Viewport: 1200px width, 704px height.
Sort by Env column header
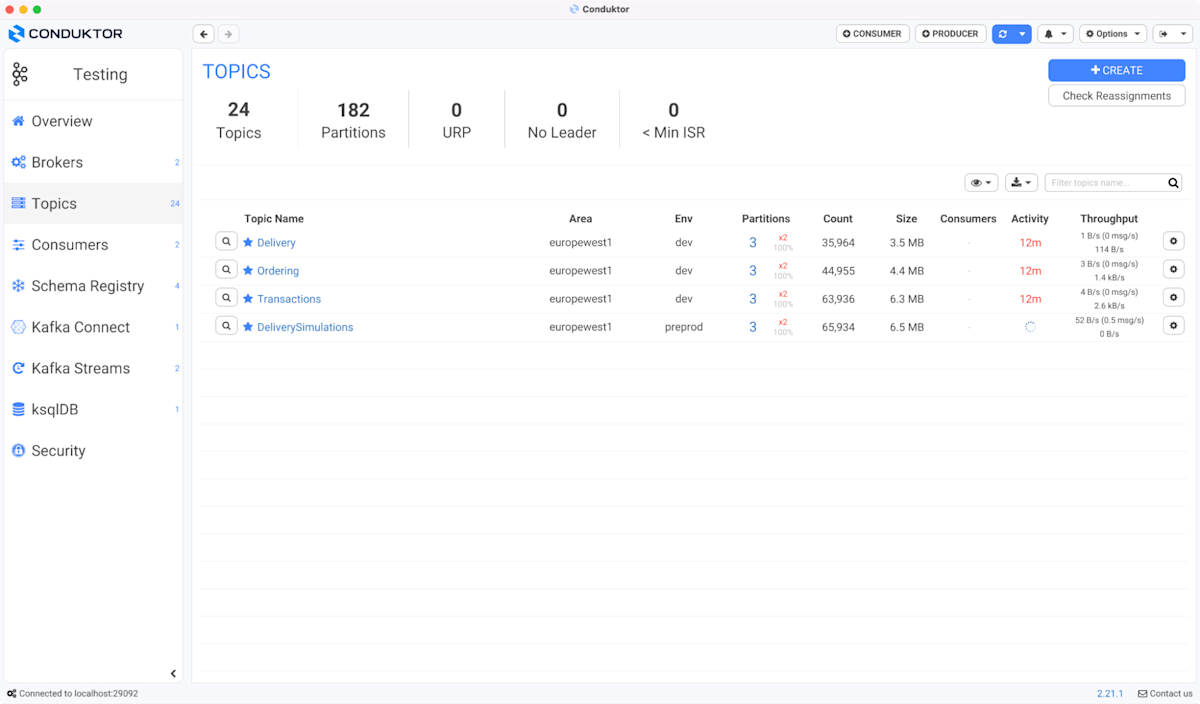684,219
